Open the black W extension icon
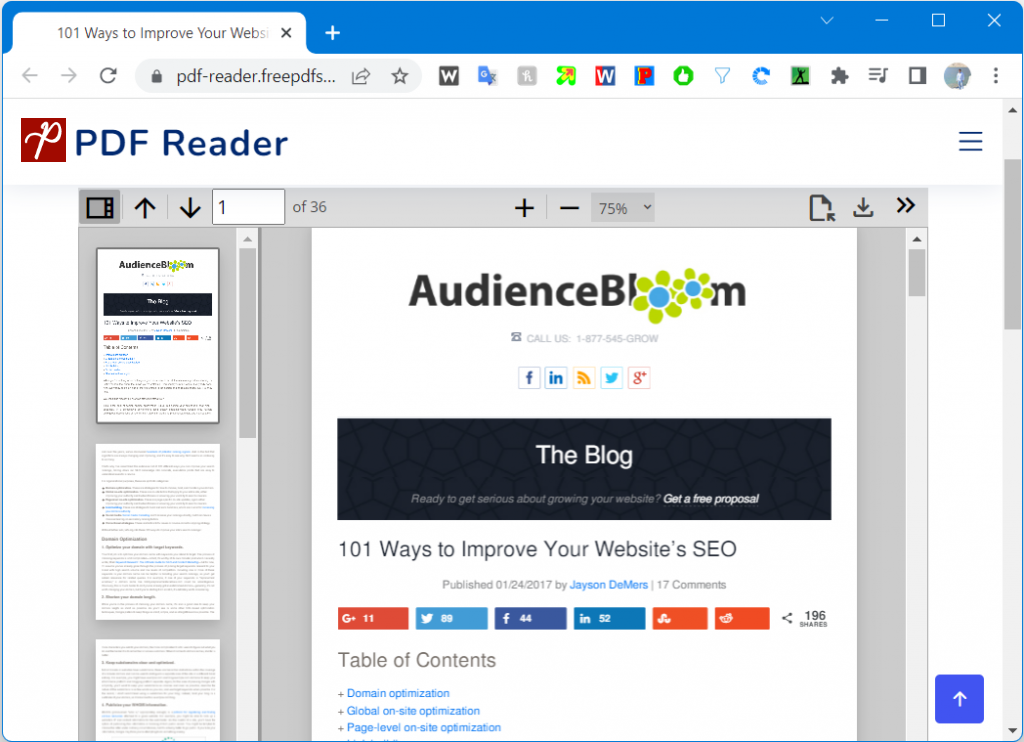Viewport: 1024px width, 742px height. 449,76
